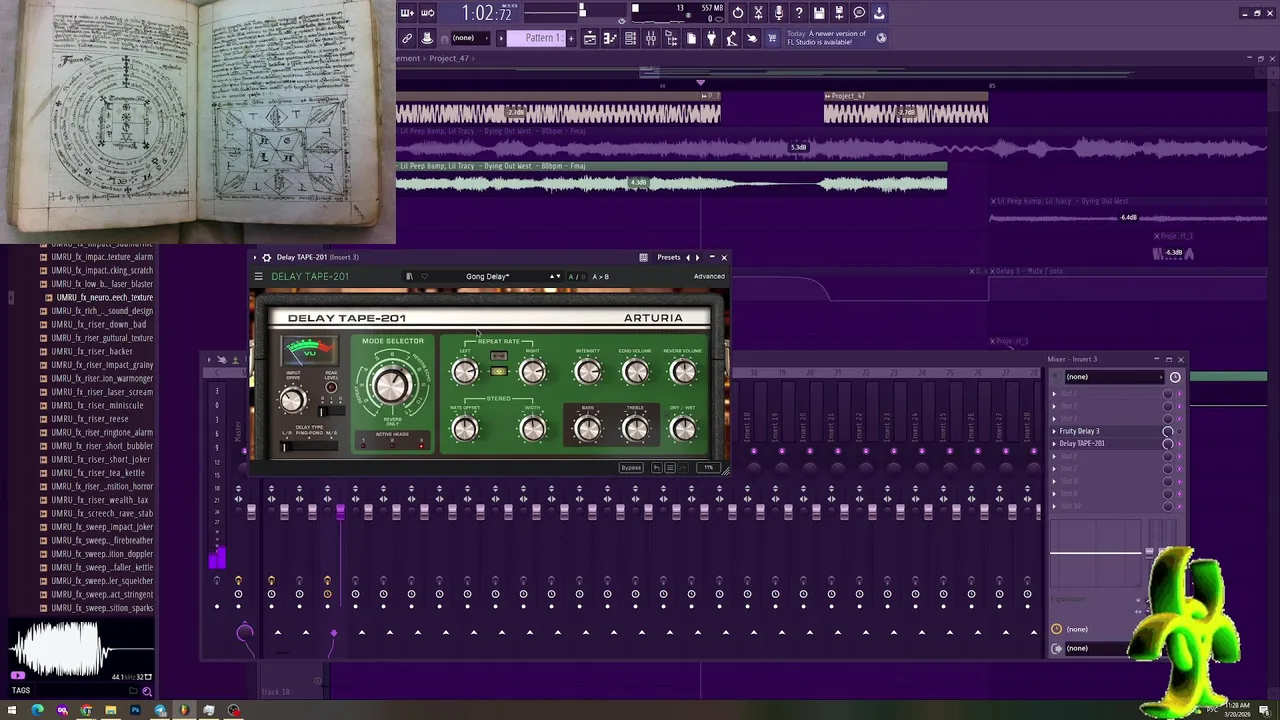
Task: Click the link/chain icon in the toolbar
Action: click(407, 38)
